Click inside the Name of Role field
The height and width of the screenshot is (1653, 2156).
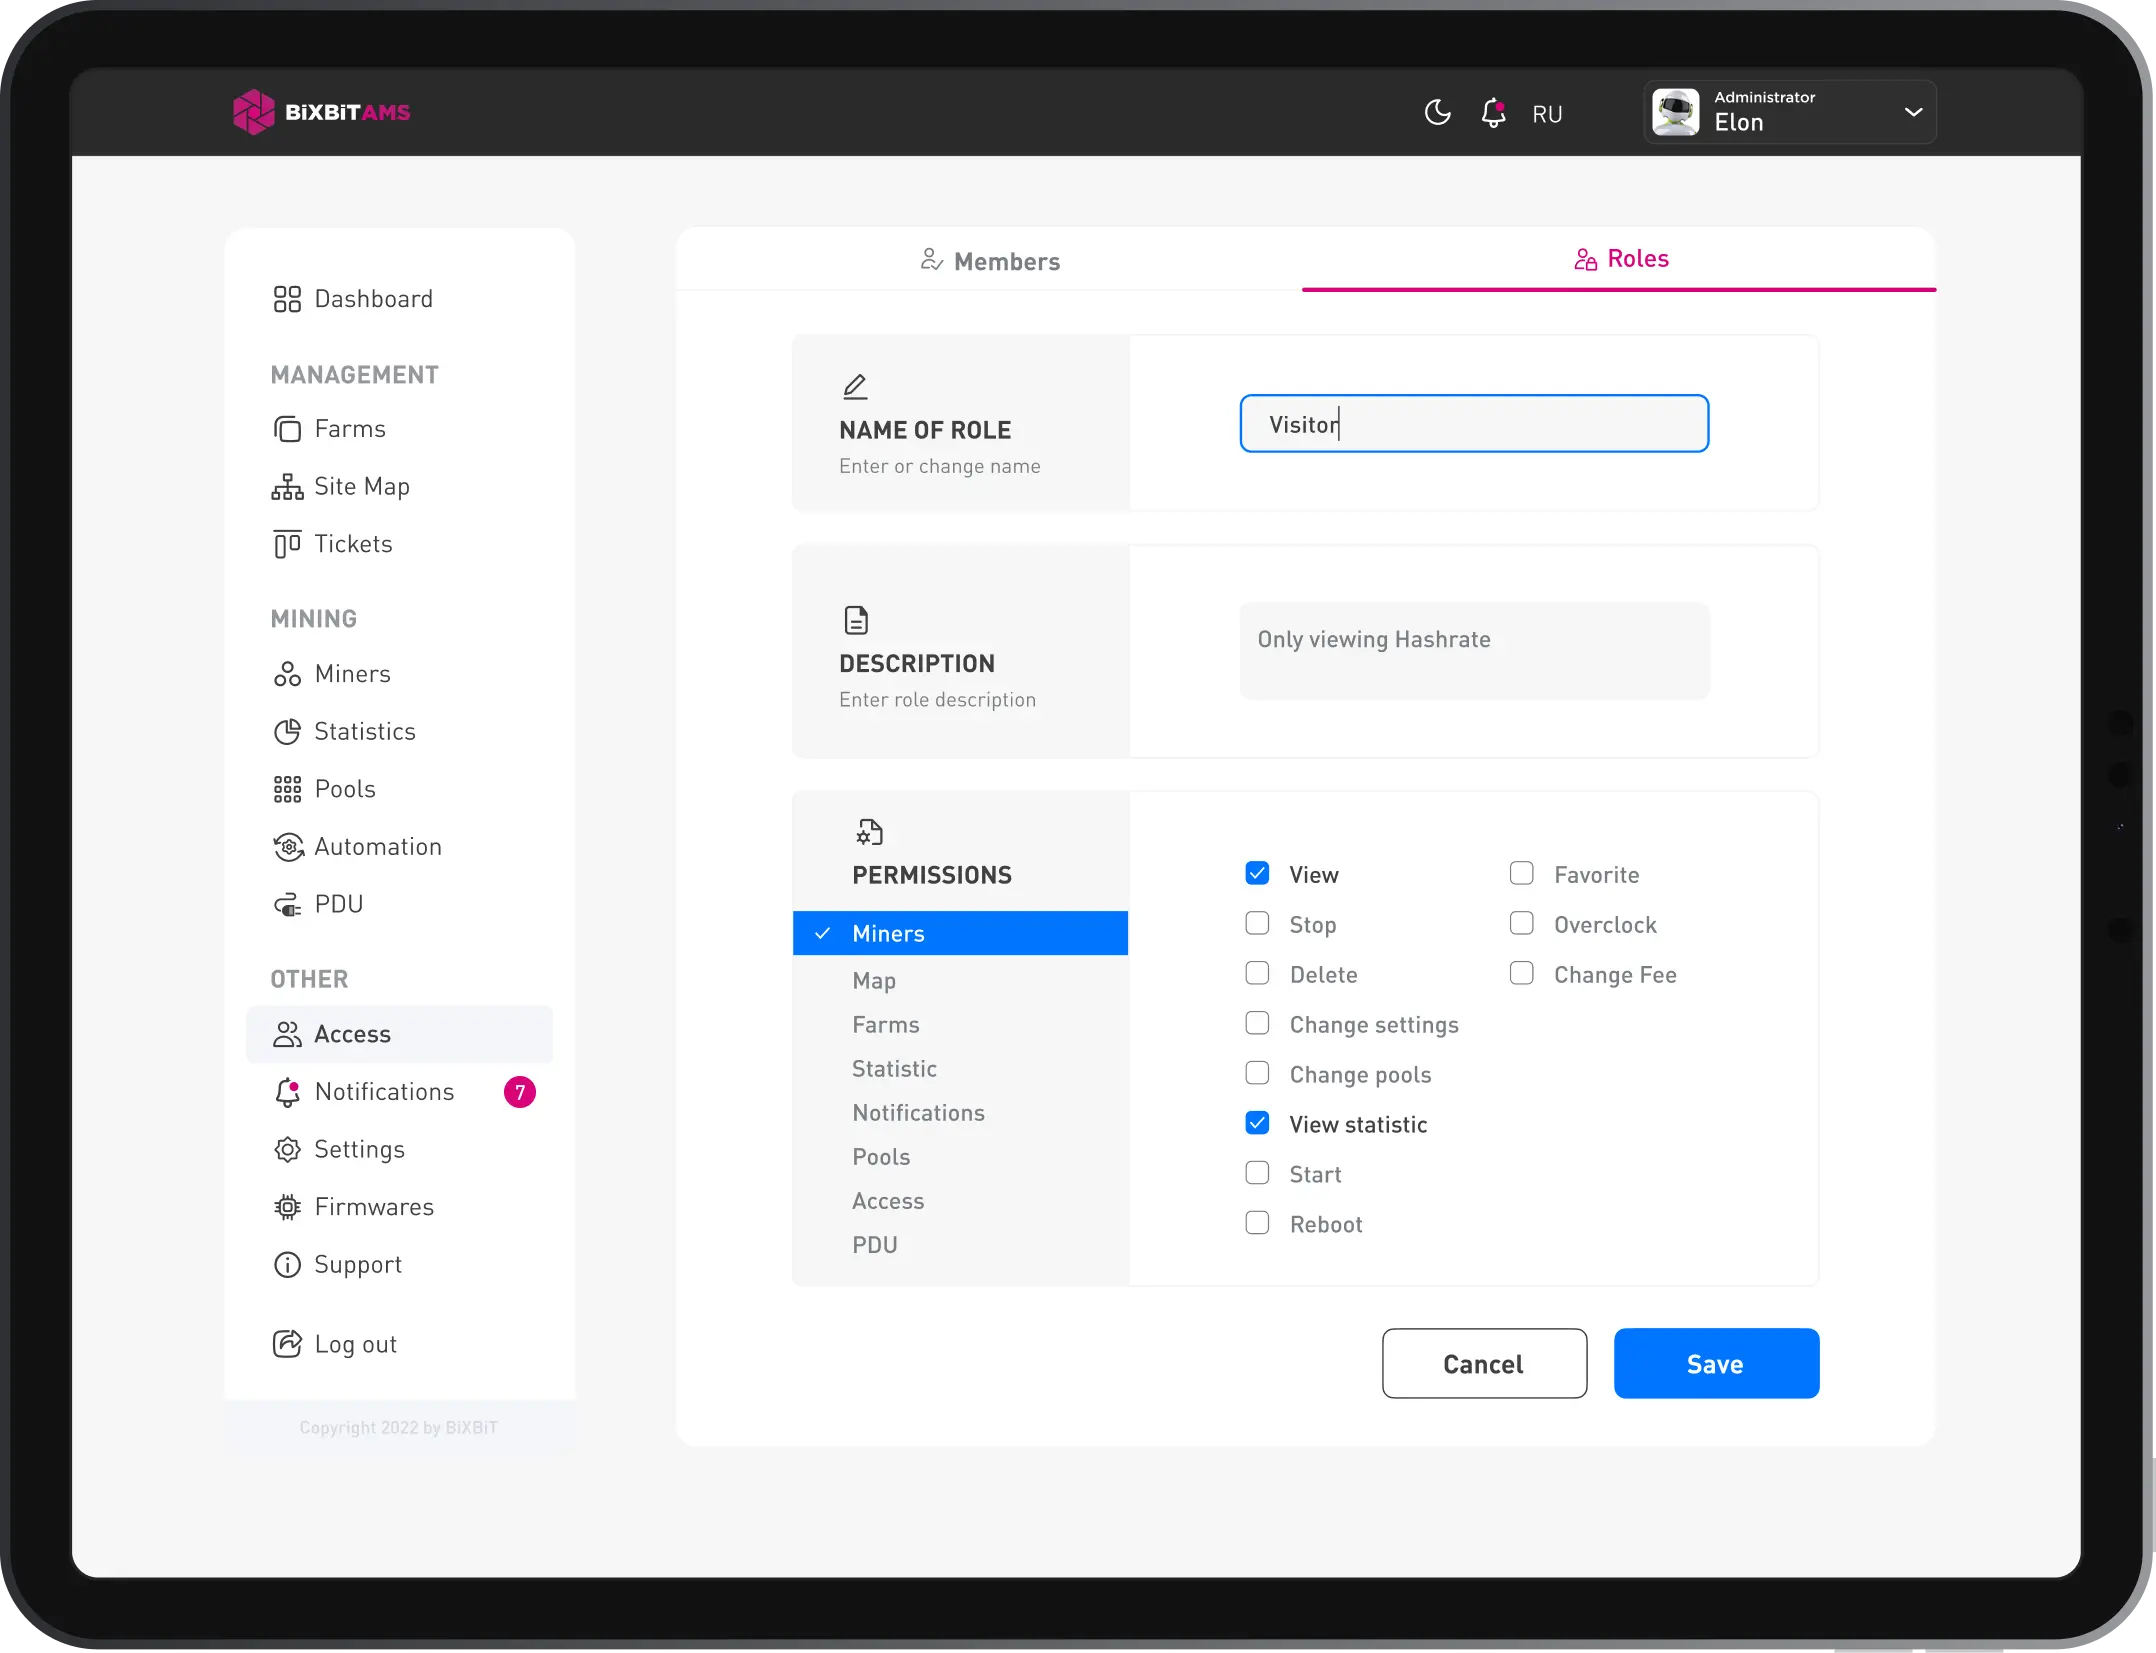click(x=1473, y=423)
